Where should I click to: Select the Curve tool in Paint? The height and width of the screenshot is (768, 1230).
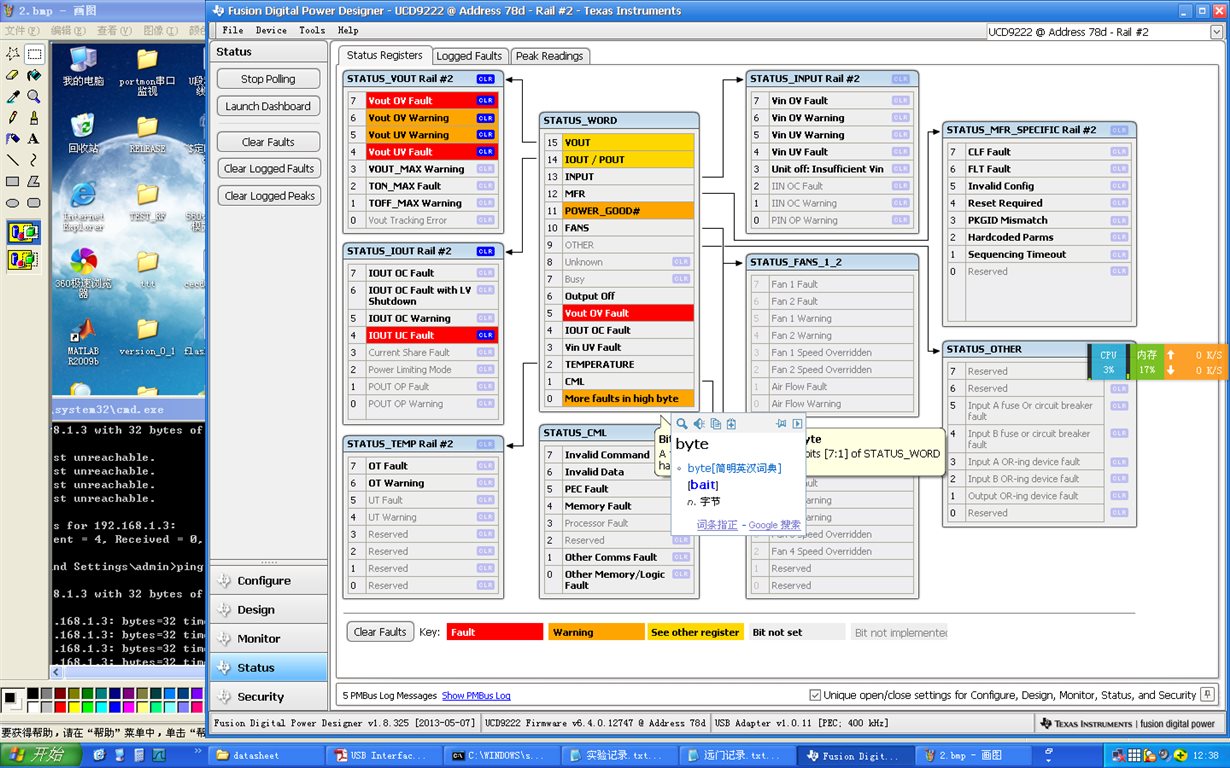click(34, 160)
